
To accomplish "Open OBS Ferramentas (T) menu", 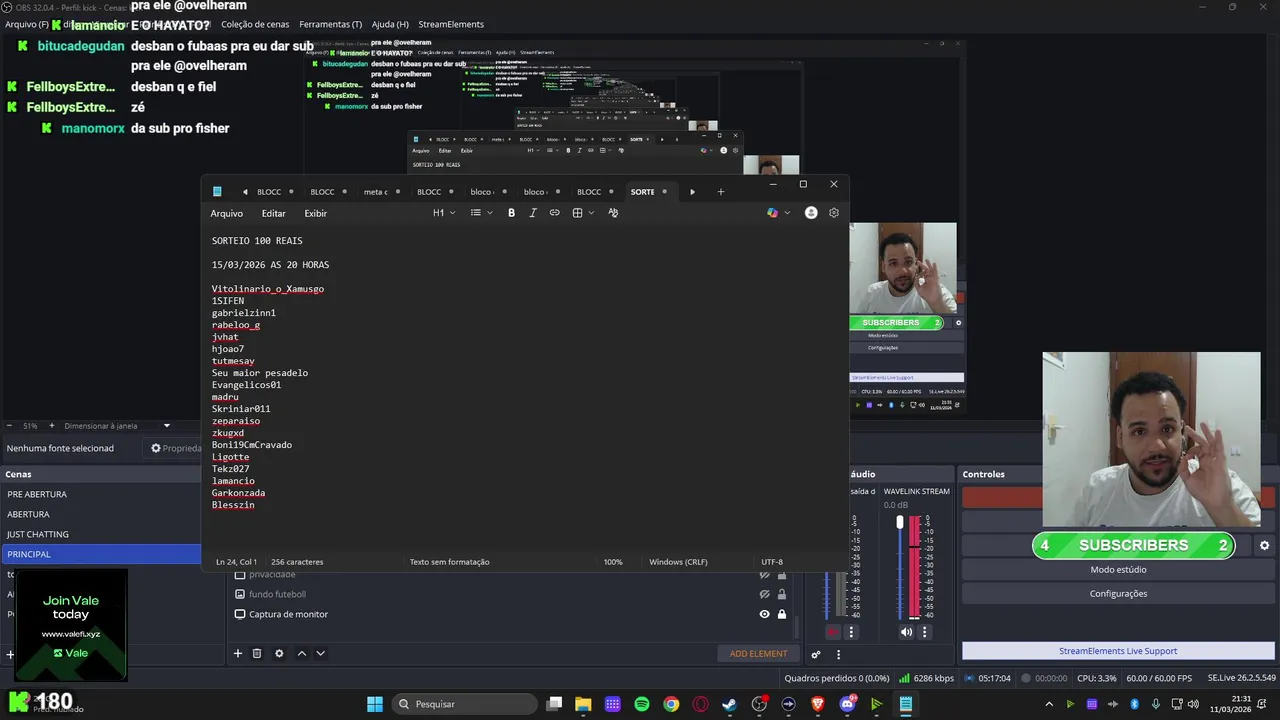I will [331, 24].
